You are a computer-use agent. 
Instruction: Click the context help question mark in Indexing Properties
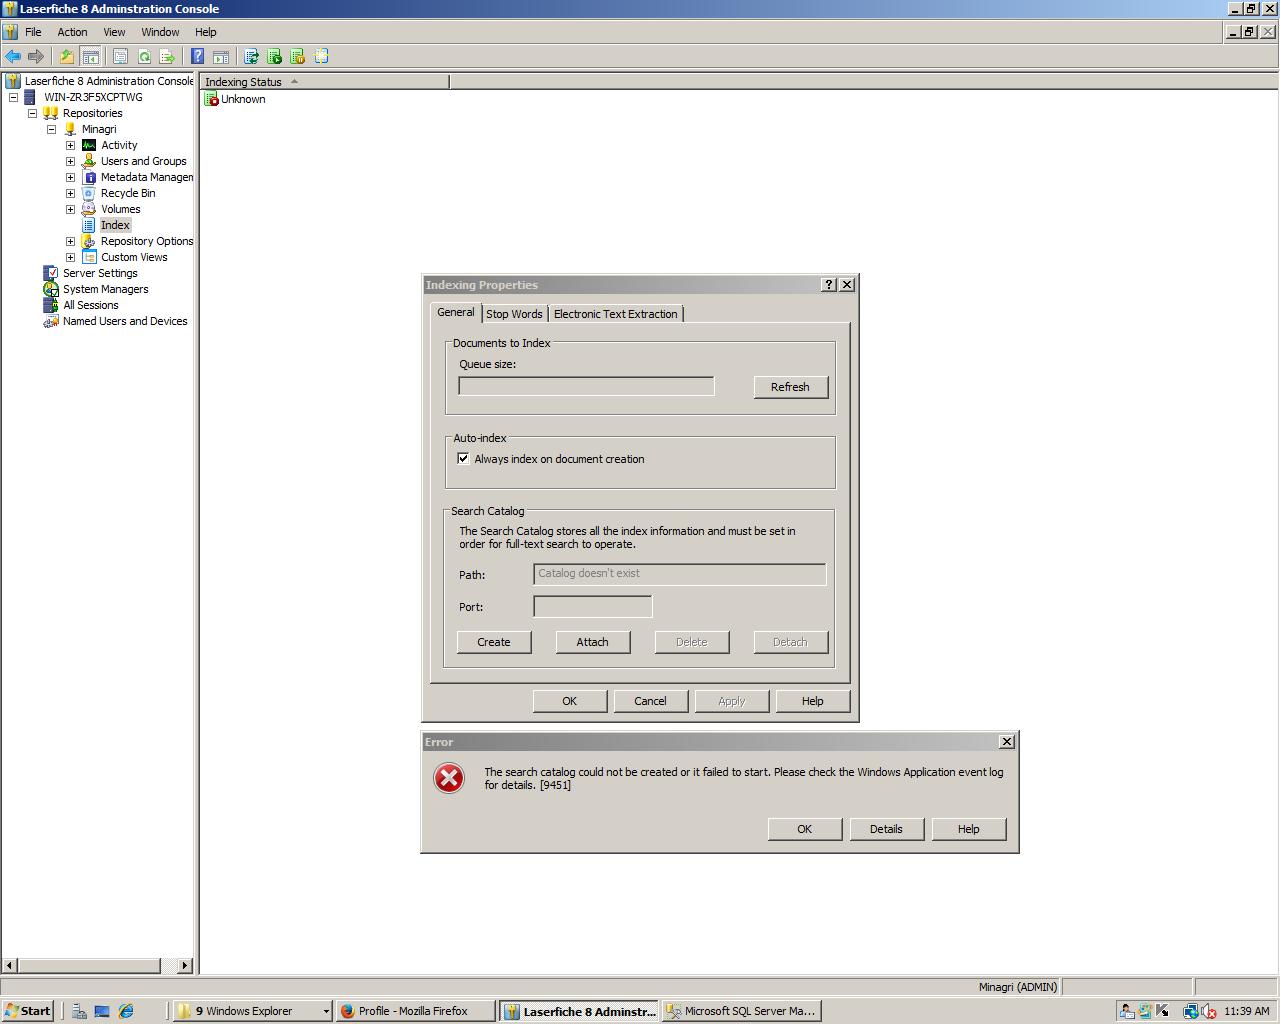[x=829, y=285]
